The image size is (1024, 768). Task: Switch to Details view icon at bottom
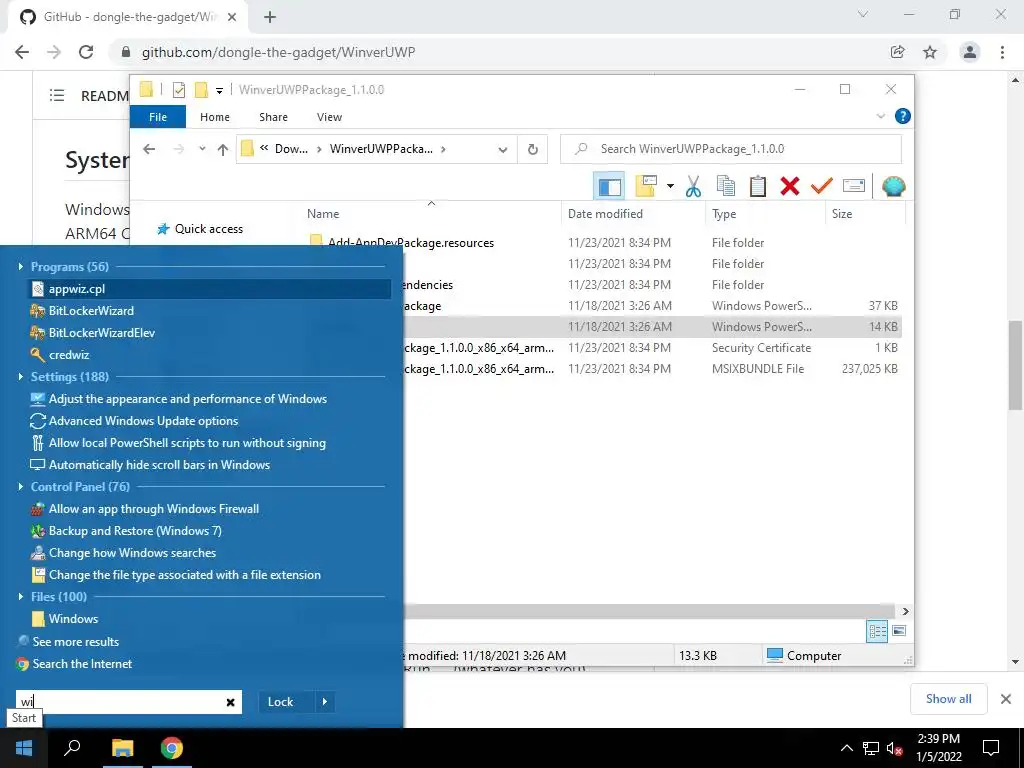(x=877, y=631)
